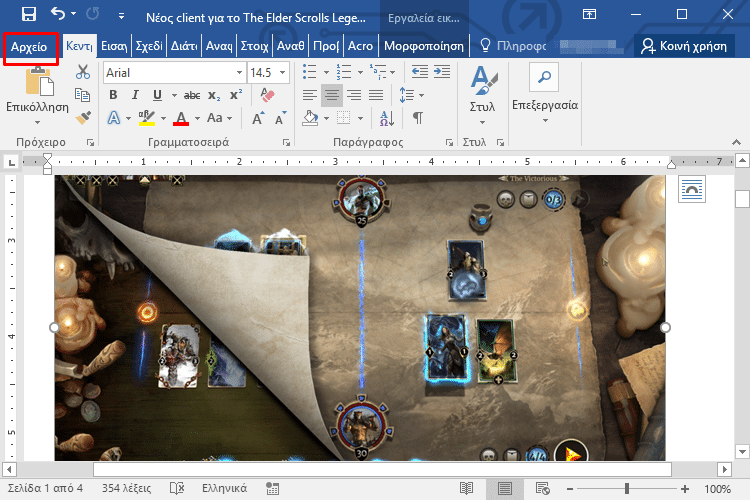
Task: Toggle subscript formatting
Action: 214,95
